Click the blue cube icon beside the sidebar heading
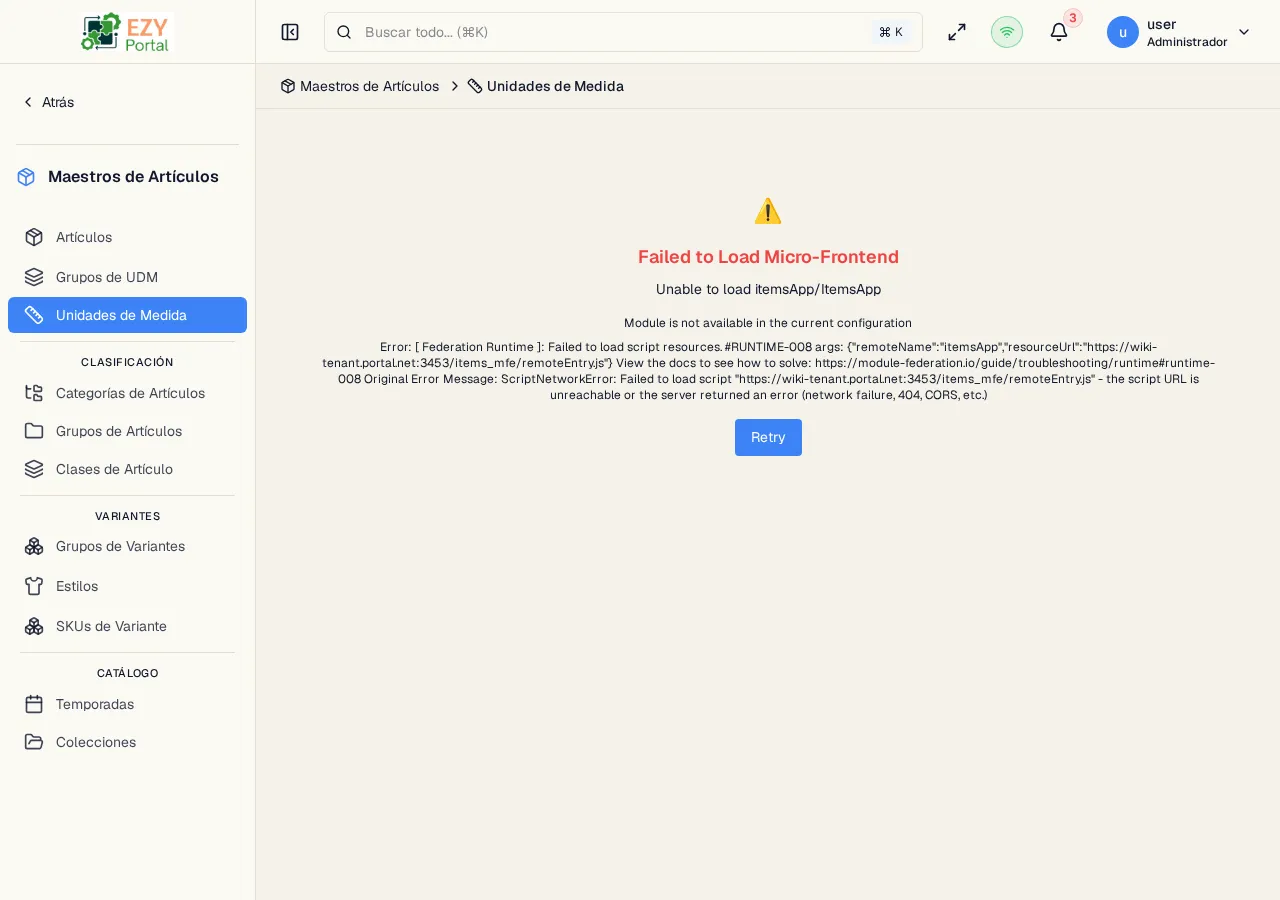Screen dimensions: 1280x900 coord(26,177)
